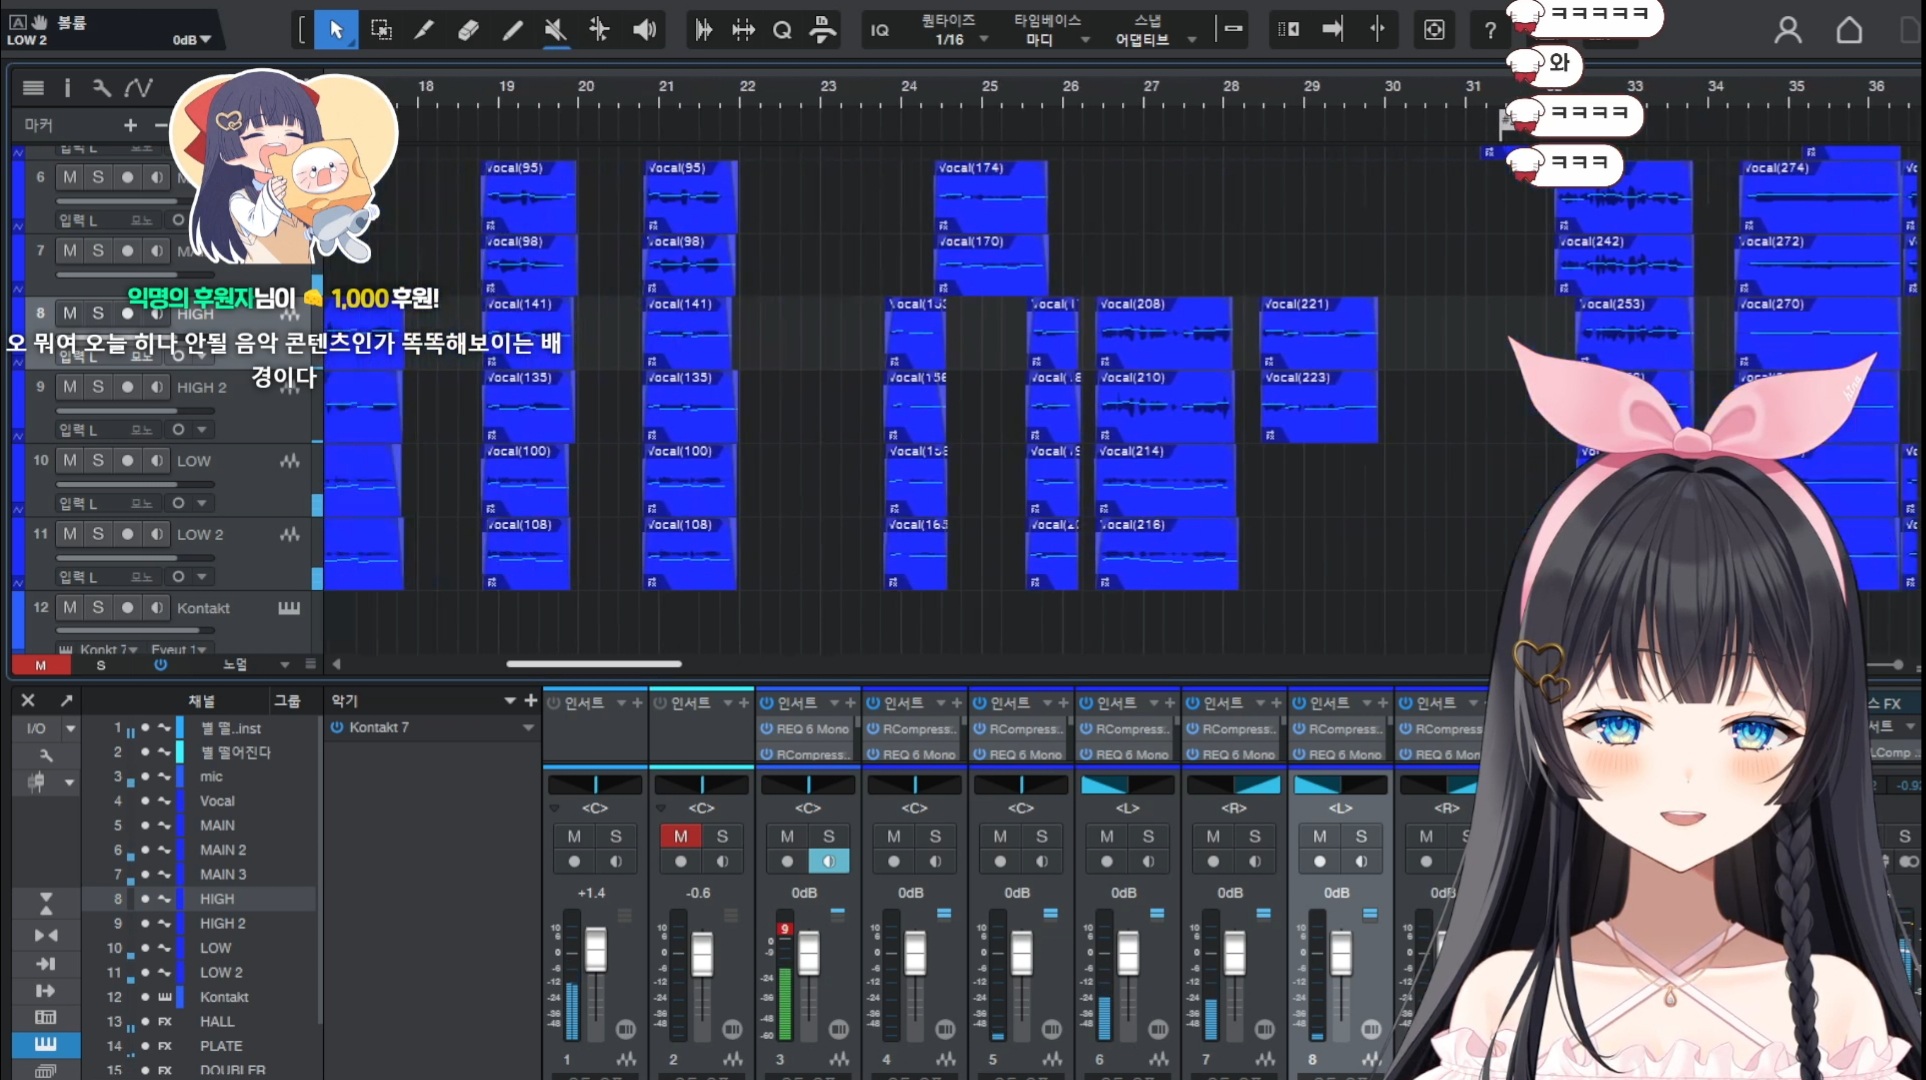Show the automation curve icon
The width and height of the screenshot is (1926, 1080).
(138, 88)
